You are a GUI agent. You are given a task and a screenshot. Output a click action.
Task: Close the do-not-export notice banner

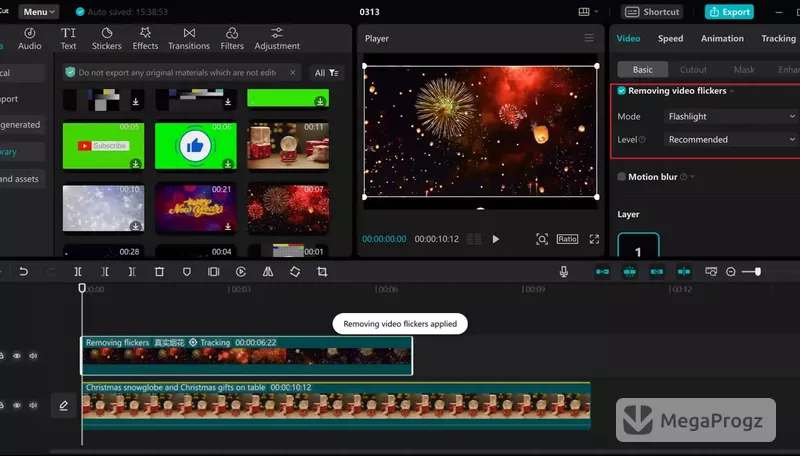click(x=292, y=72)
